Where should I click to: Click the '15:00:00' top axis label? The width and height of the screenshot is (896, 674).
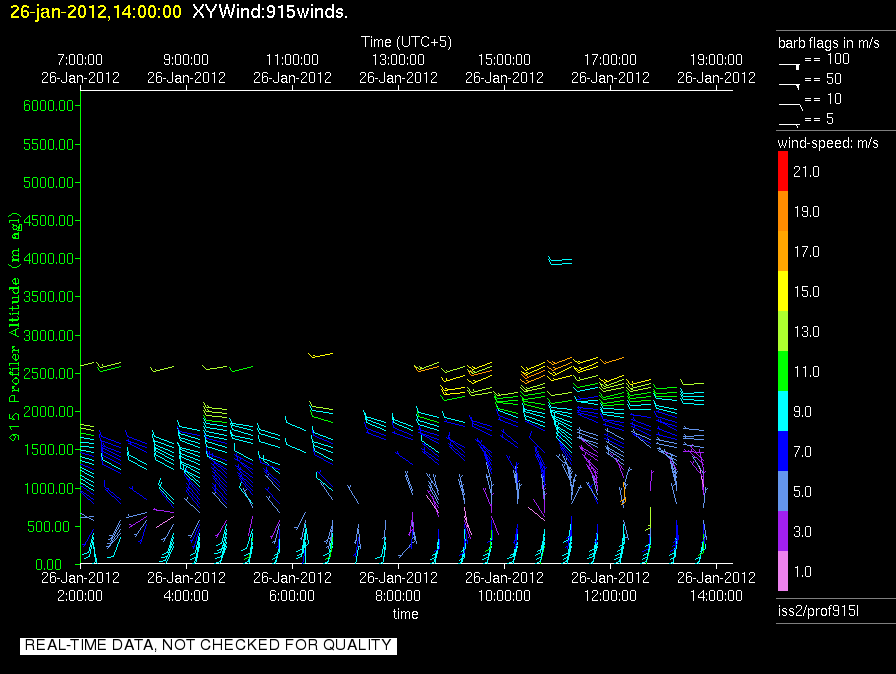tap(504, 60)
